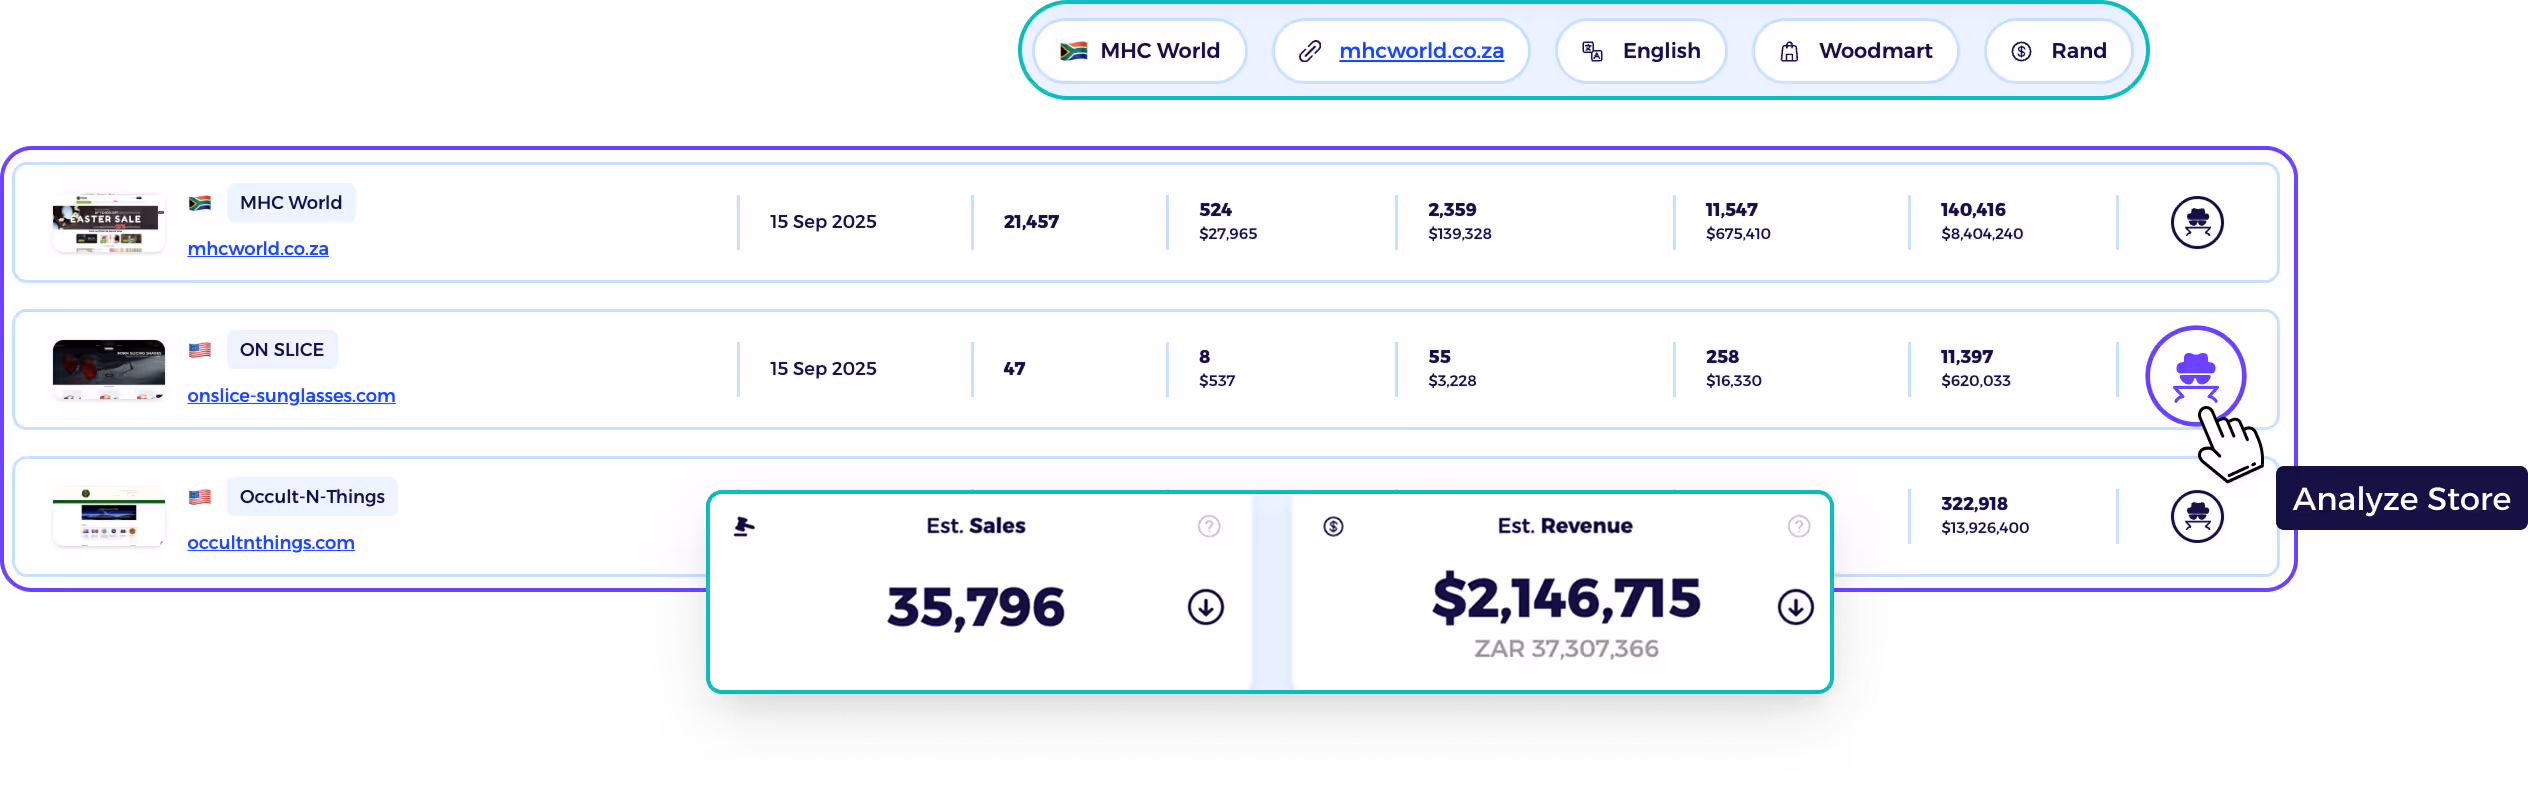2528x794 pixels.
Task: Open the onslice-sunglasses.com link
Action: click(291, 395)
